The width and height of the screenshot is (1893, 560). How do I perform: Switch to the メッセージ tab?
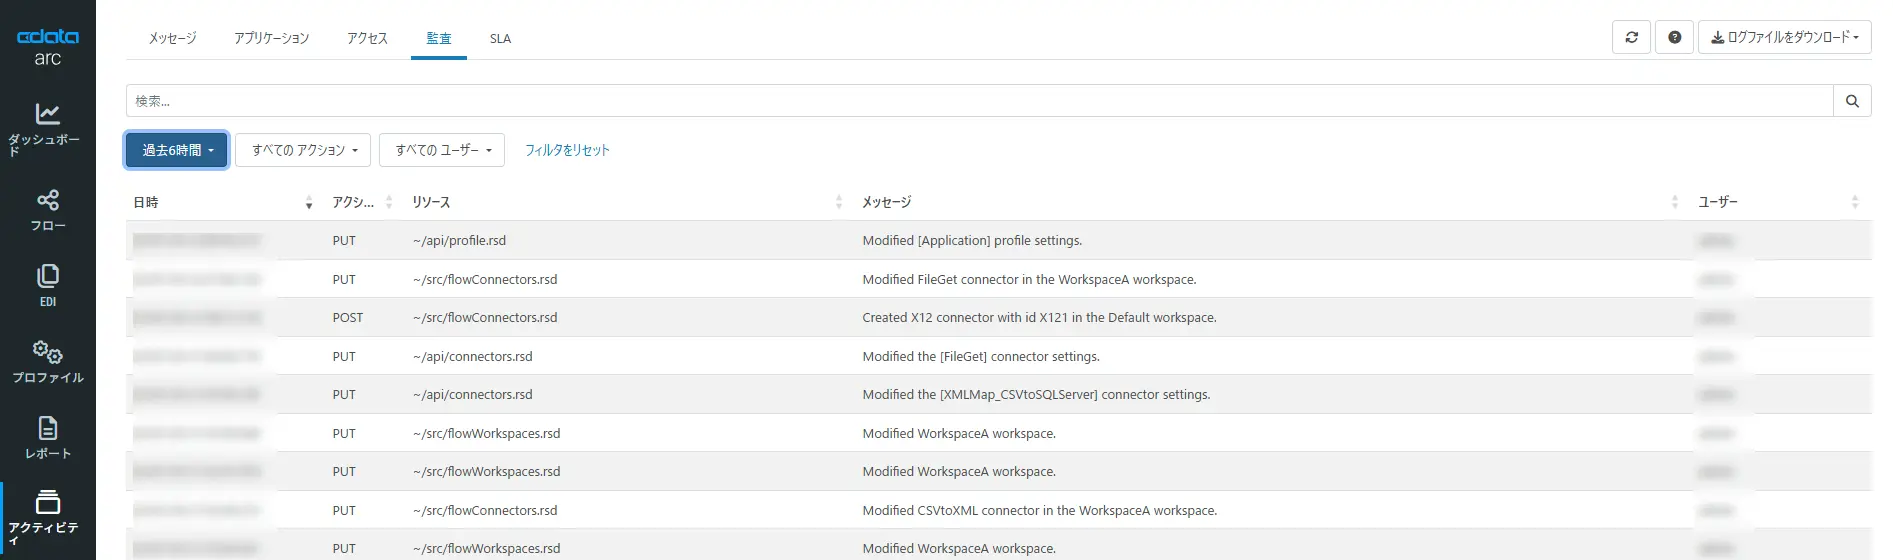click(x=172, y=39)
